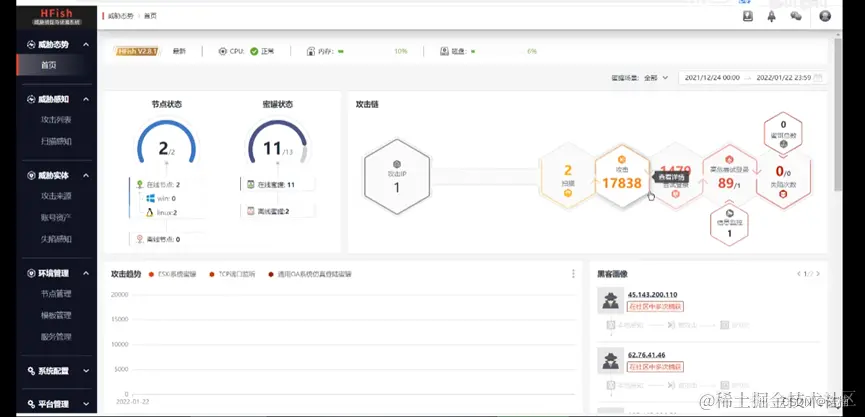Click the 失陷次数 0/0 hexagon
The image size is (865, 417).
pos(783,177)
